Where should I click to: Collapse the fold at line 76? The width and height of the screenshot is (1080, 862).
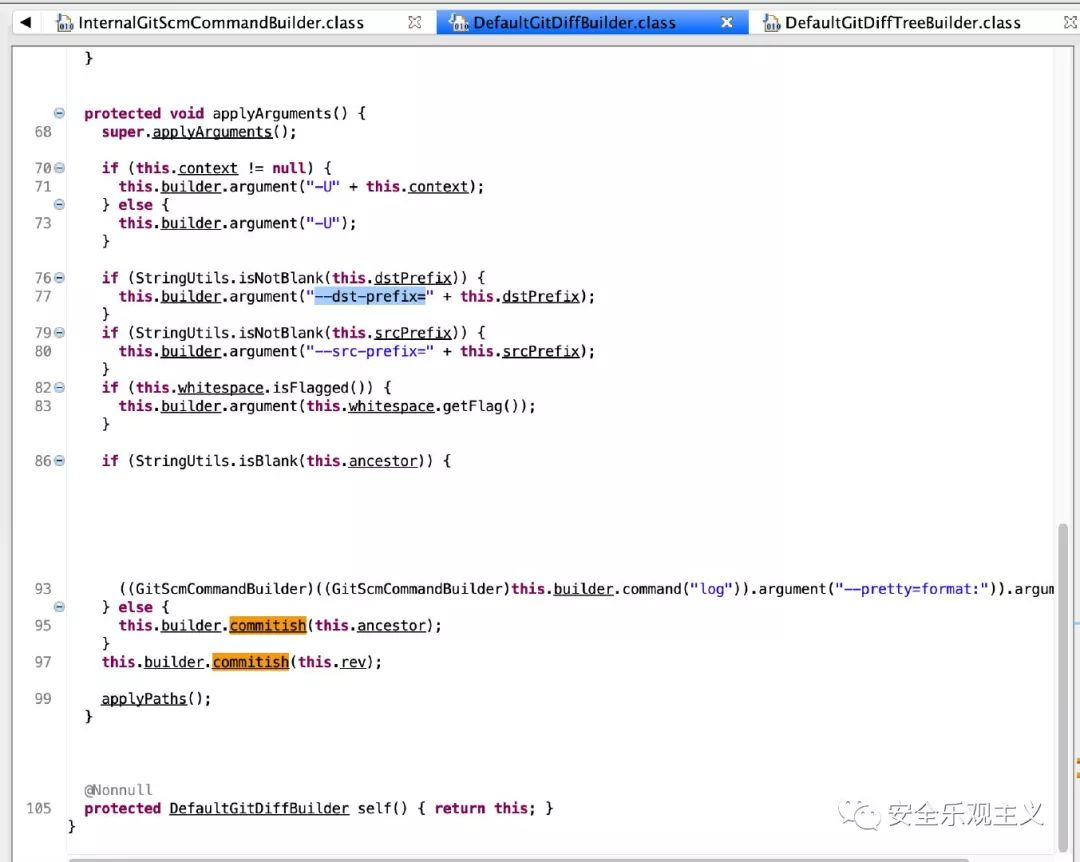tap(59, 278)
